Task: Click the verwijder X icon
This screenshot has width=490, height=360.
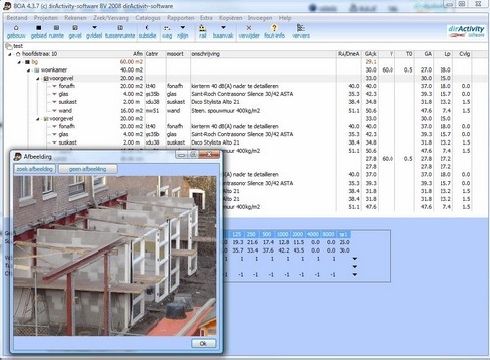Action: 249,28
